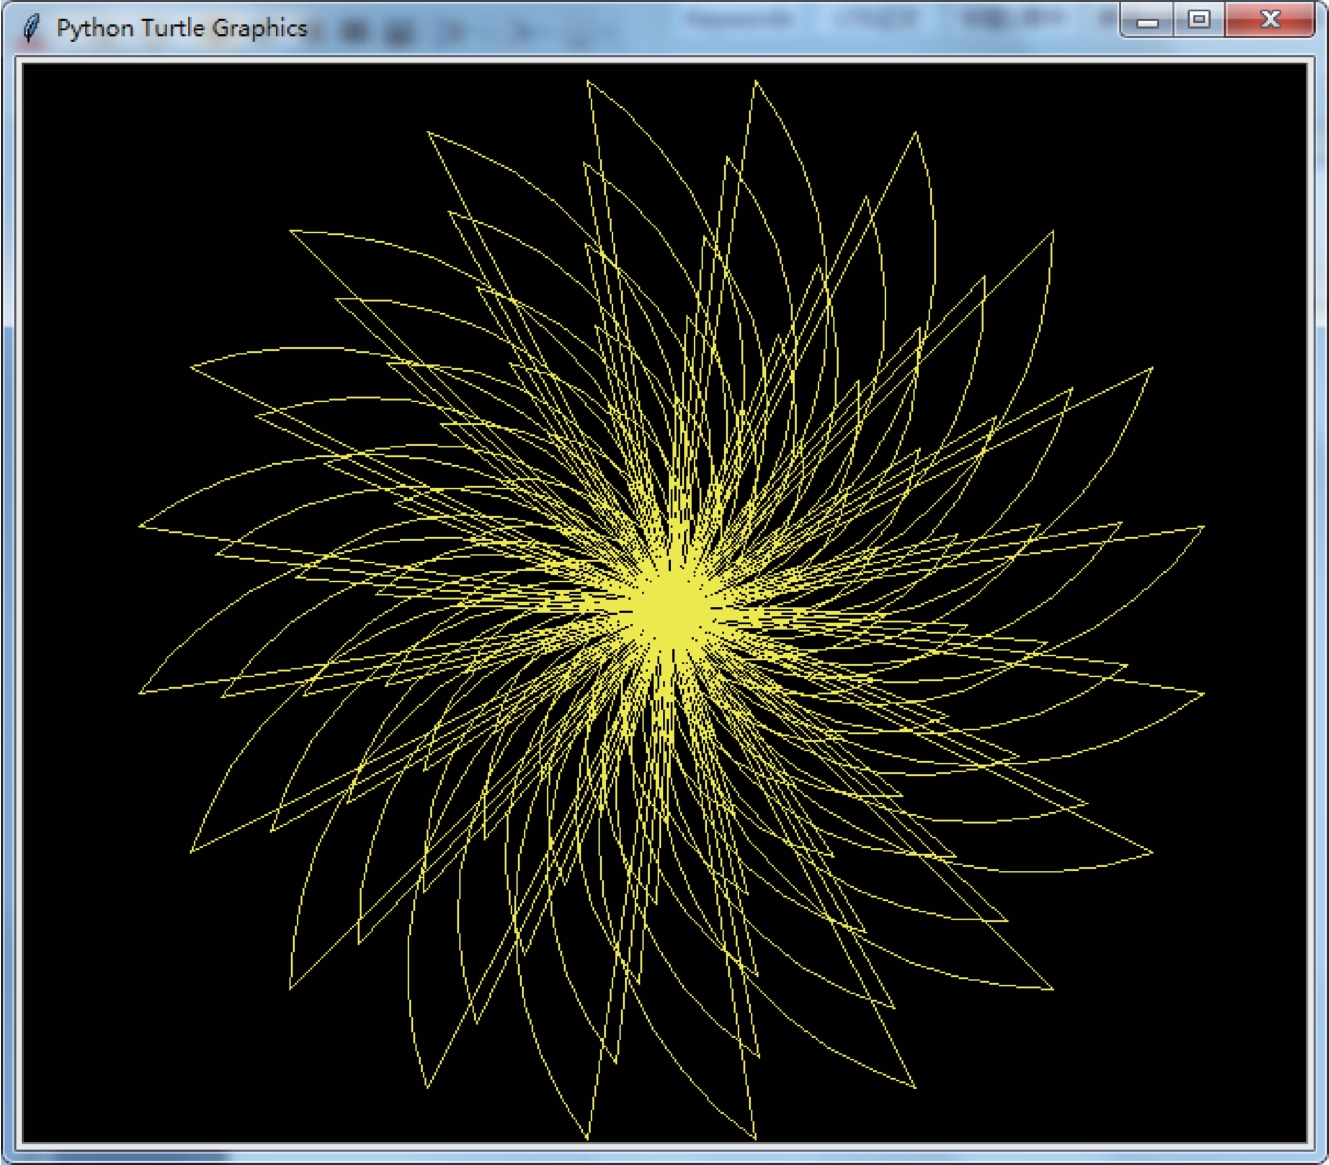This screenshot has width=1329, height=1165.
Task: Click the Python Turtle Graphics feather icon
Action: click(32, 28)
